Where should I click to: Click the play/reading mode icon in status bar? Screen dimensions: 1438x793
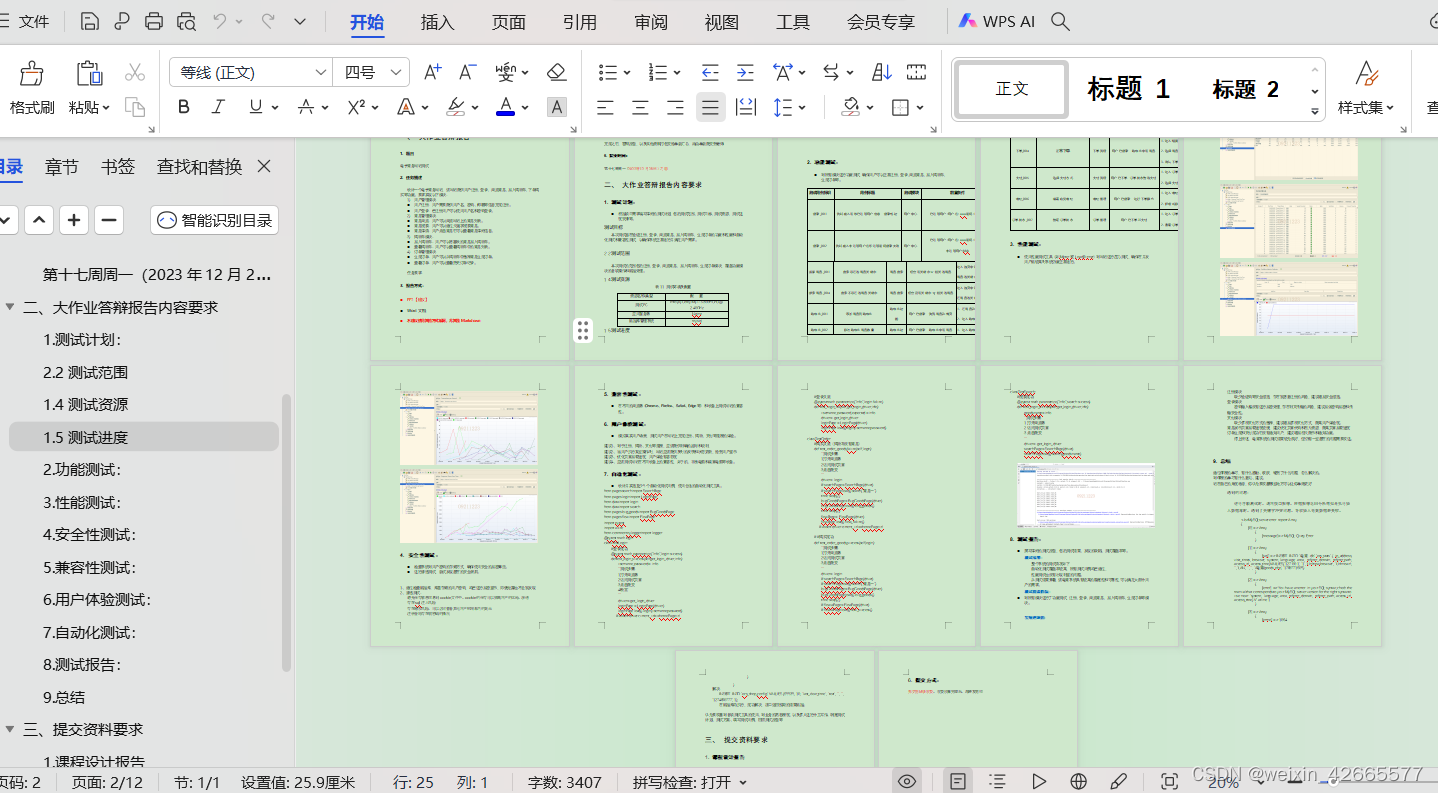[x=1039, y=781]
